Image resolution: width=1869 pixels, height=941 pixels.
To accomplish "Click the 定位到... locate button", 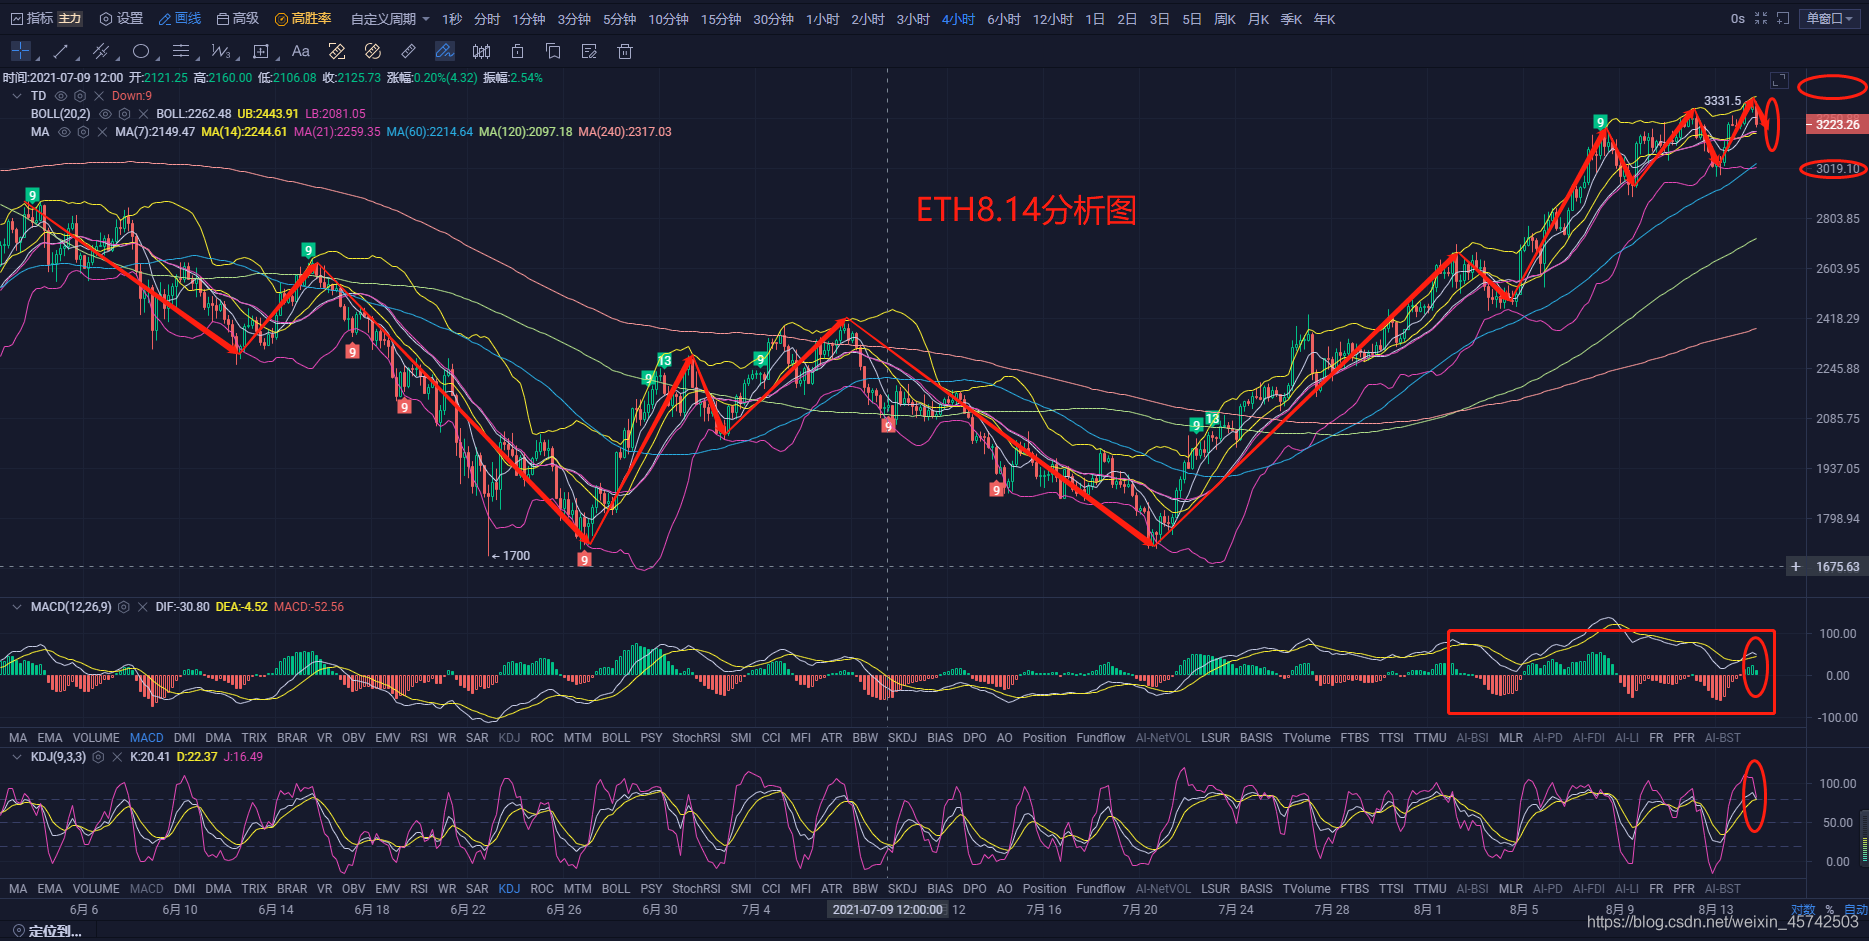I will point(47,931).
